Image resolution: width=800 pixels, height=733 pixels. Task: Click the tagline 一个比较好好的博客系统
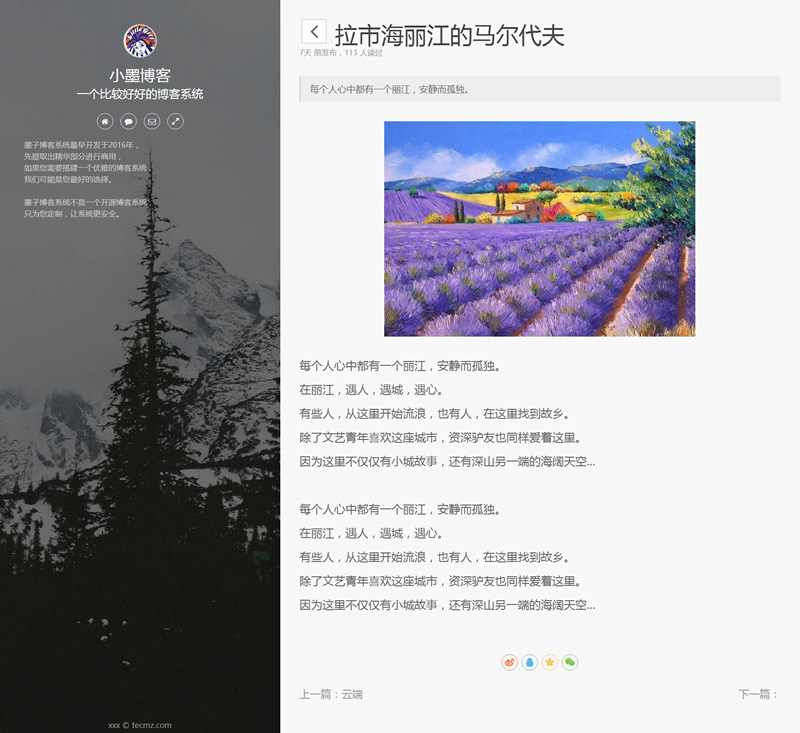coord(140,94)
